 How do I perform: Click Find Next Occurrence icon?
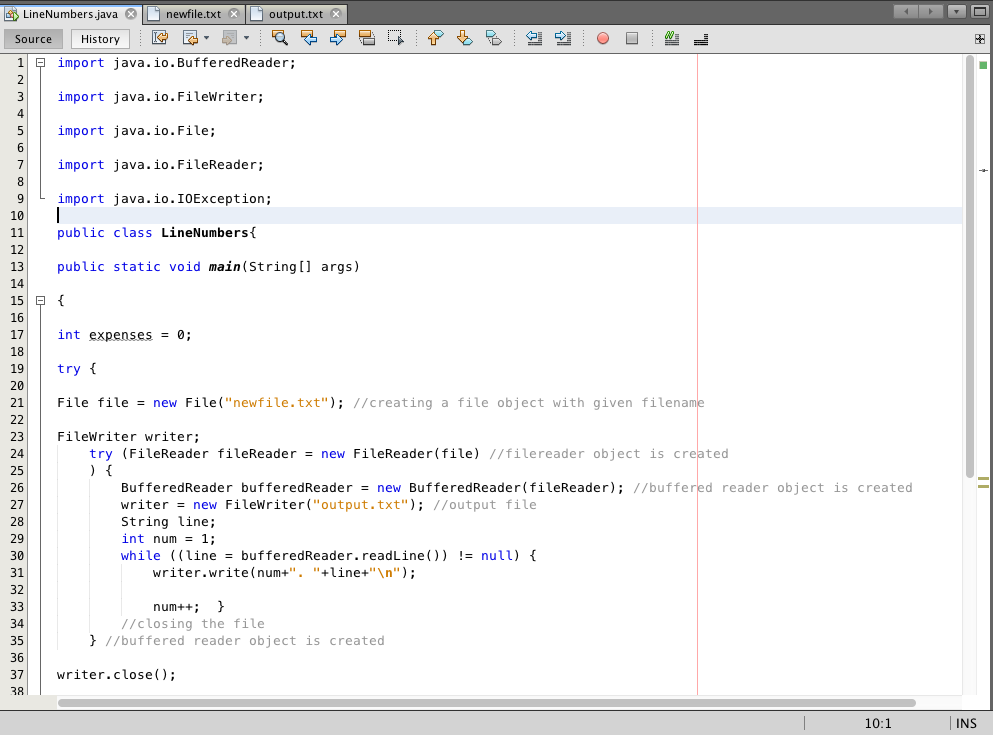click(x=338, y=38)
